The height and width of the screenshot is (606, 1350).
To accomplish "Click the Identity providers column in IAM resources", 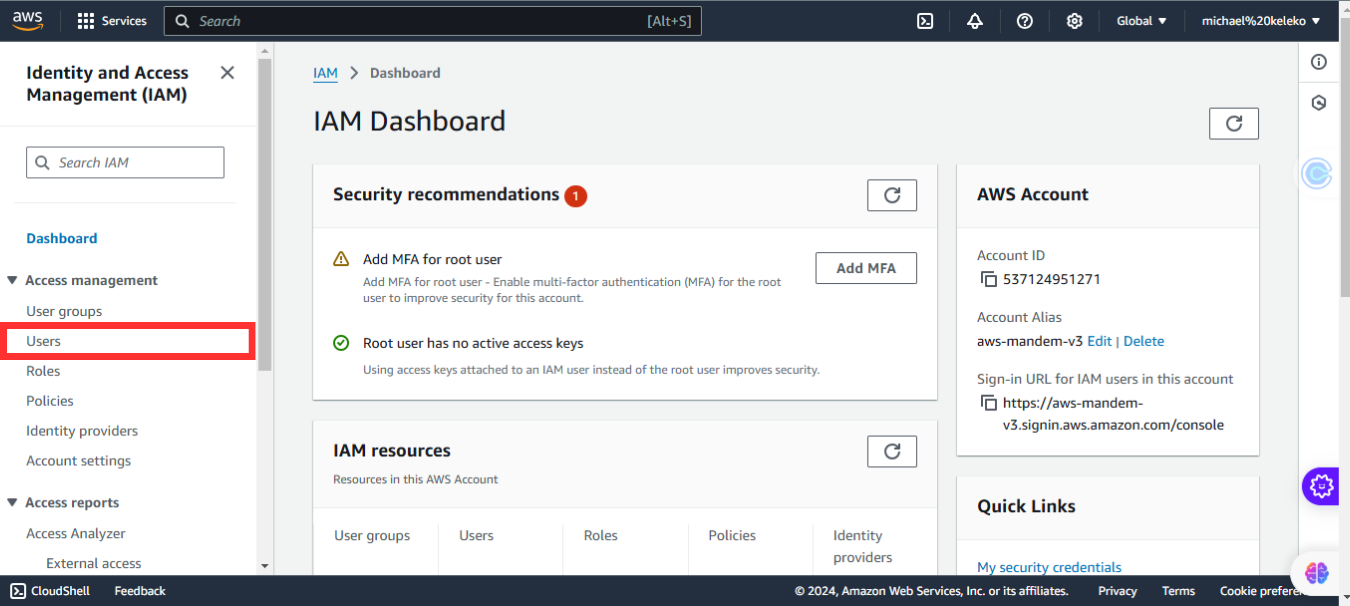I will 862,546.
